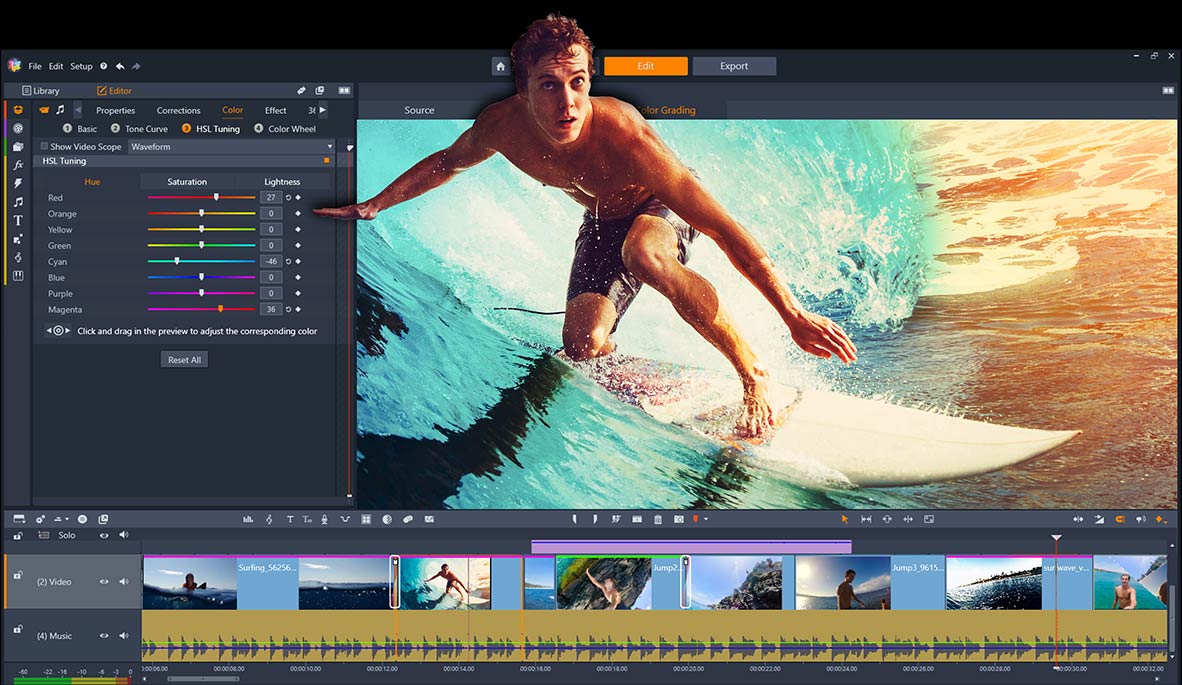Expand the marker dropdown arrow in timeline toolbar
This screenshot has width=1182, height=685.
pyautogui.click(x=706, y=519)
